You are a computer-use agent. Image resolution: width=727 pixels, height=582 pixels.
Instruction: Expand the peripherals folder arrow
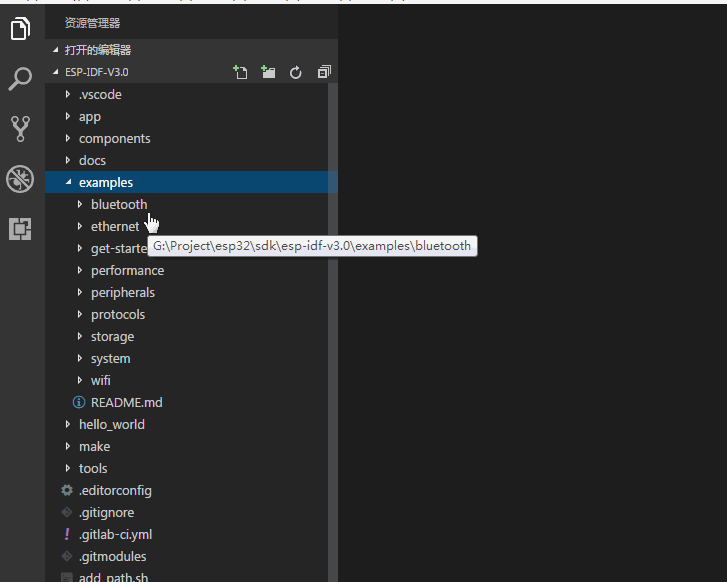[80, 292]
